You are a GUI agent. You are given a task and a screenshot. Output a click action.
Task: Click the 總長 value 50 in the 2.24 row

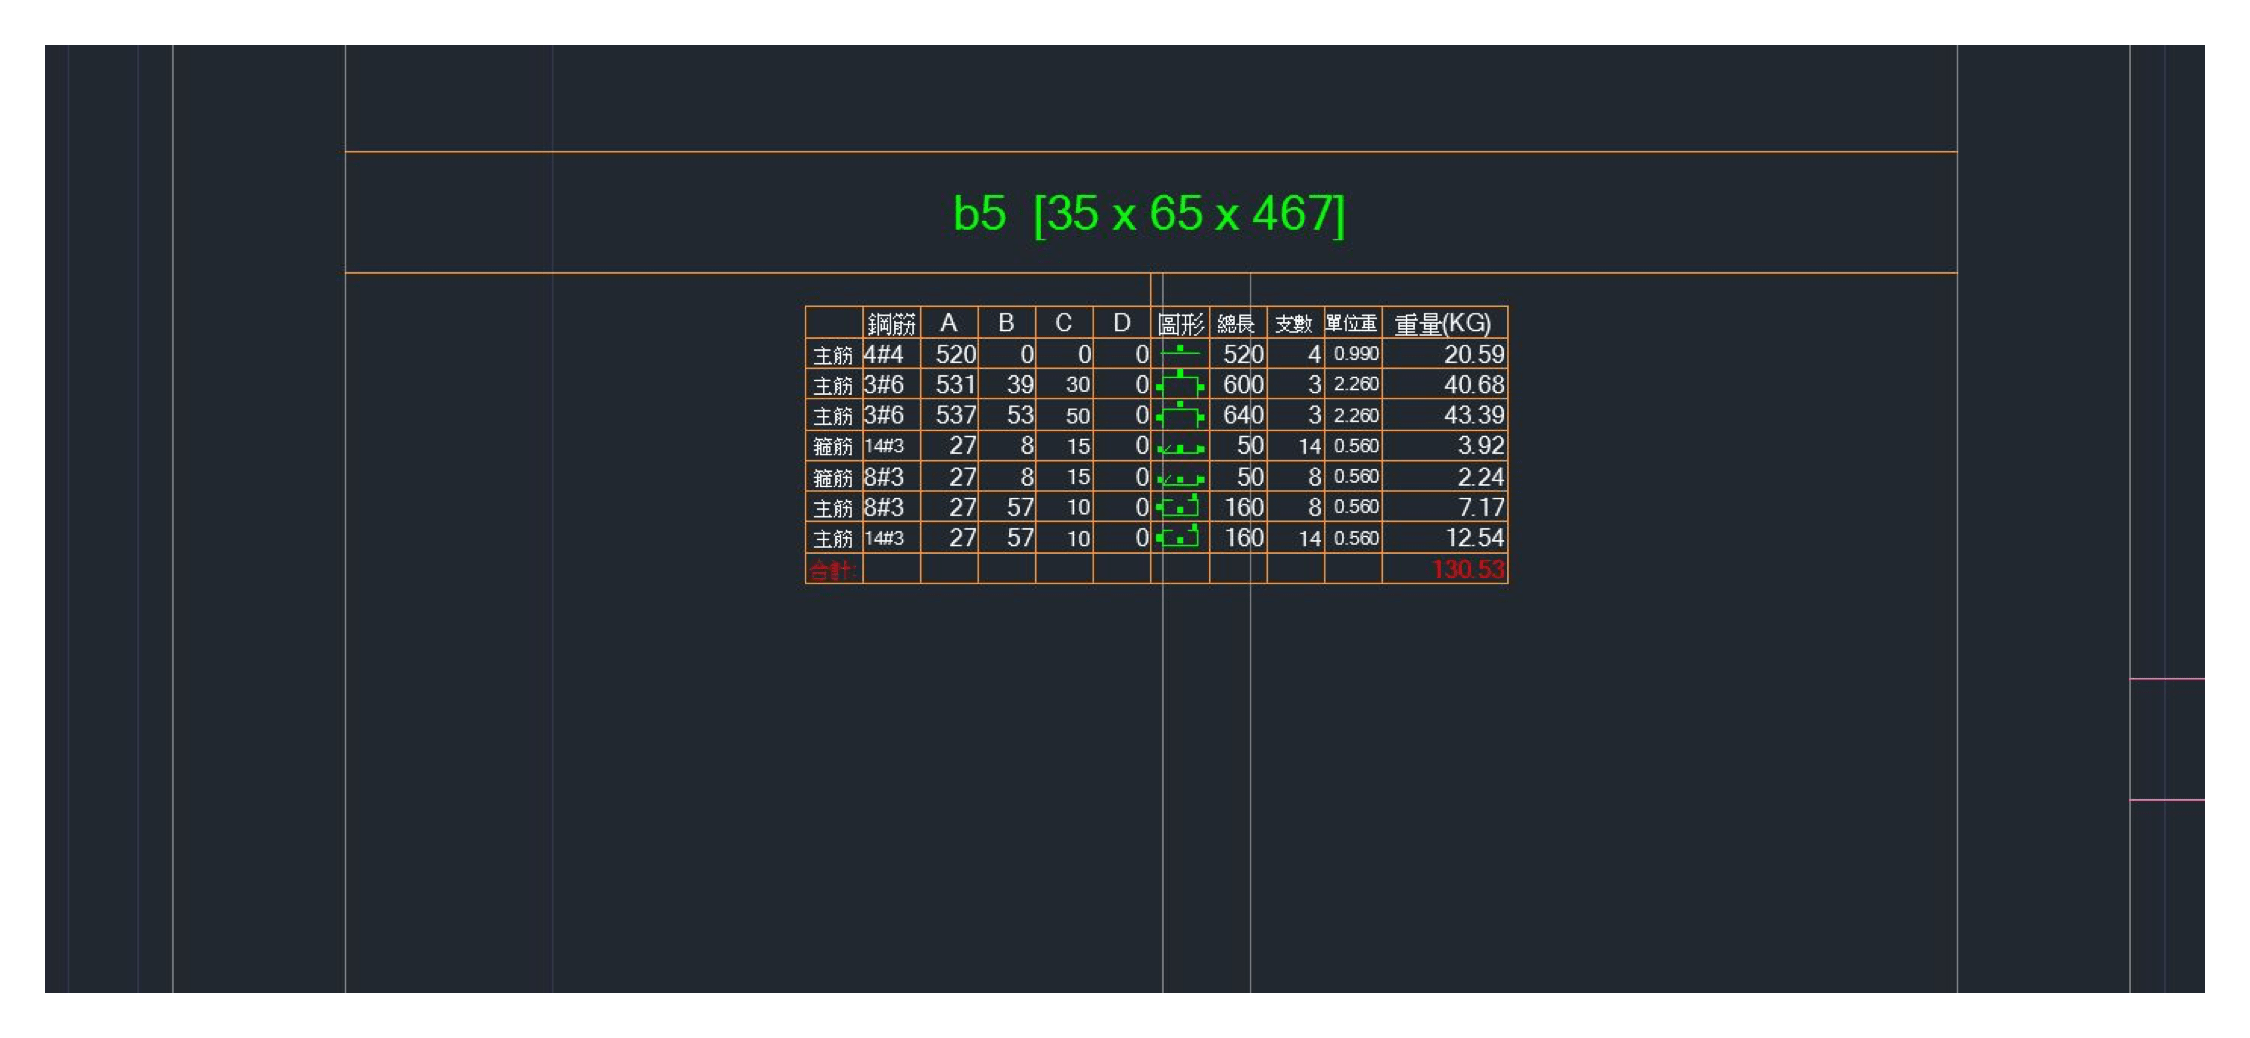[x=1250, y=477]
